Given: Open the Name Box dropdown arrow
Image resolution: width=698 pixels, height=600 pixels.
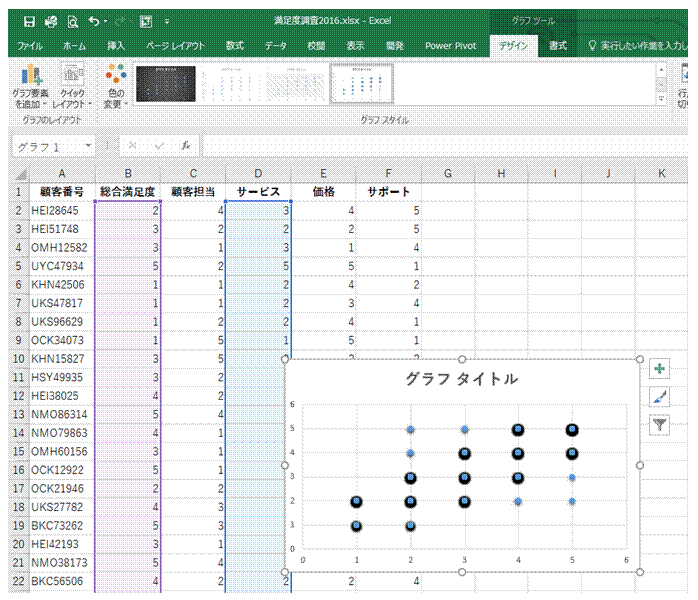Looking at the screenshot, I should tap(89, 146).
